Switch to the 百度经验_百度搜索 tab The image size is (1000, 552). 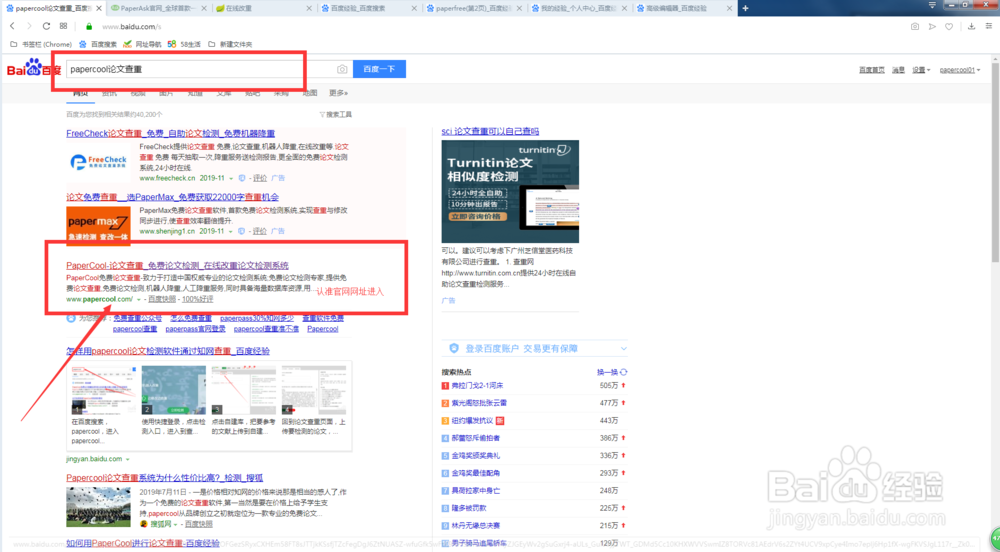(368, 8)
